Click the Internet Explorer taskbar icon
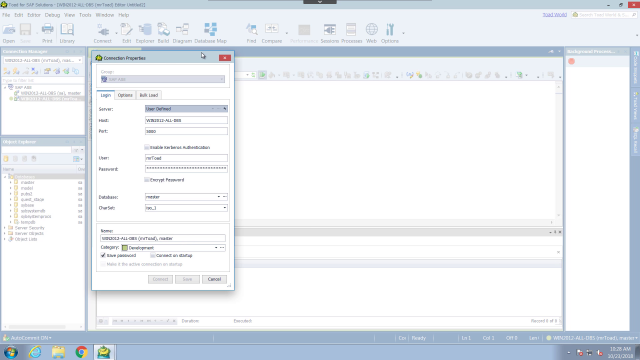This screenshot has width=640, height=360. pyautogui.click(x=35, y=352)
